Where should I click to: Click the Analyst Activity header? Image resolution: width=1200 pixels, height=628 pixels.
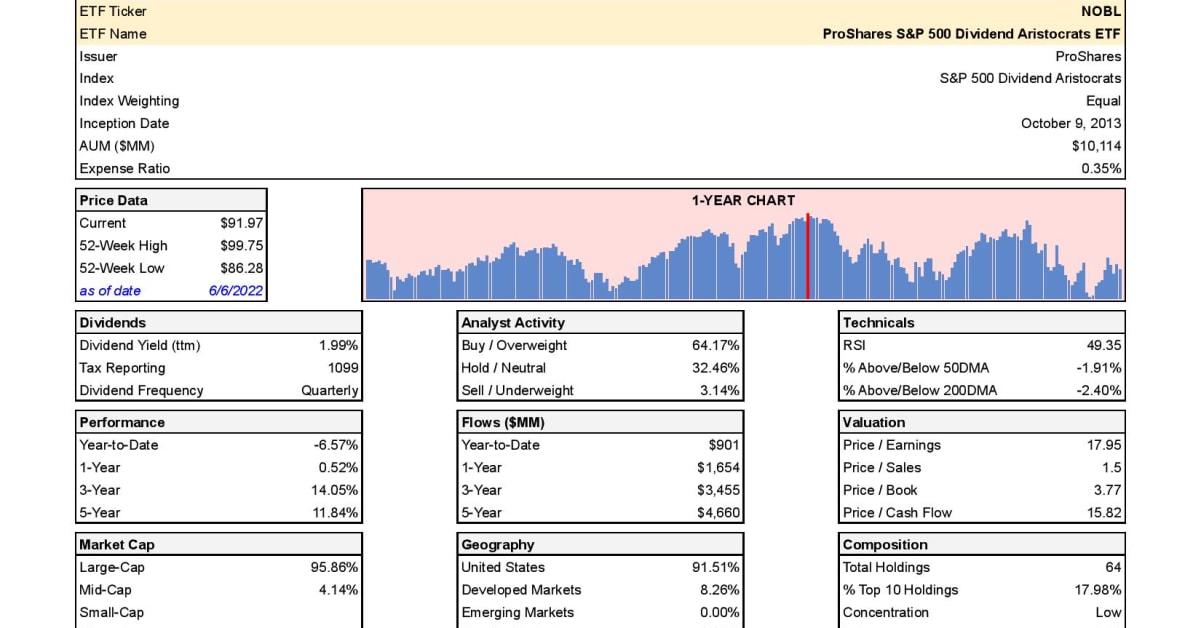(601, 322)
